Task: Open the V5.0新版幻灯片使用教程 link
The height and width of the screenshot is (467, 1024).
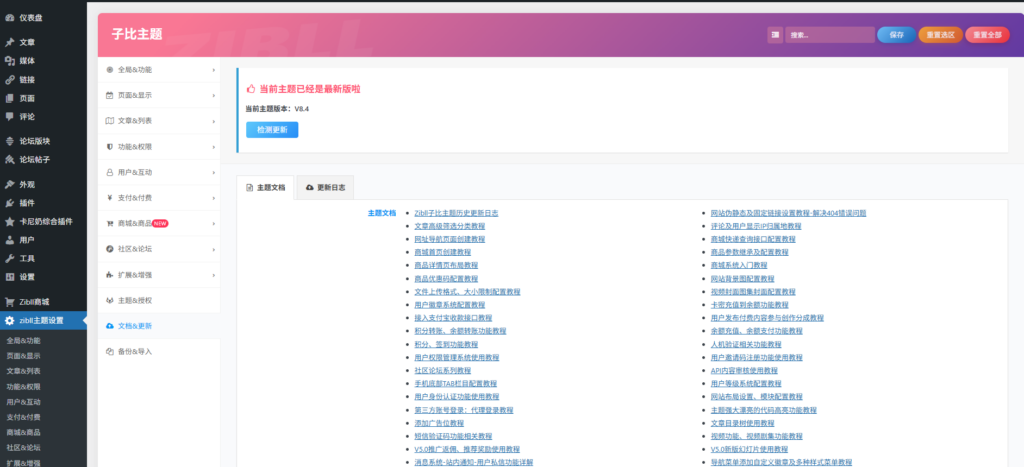Action: click(749, 449)
